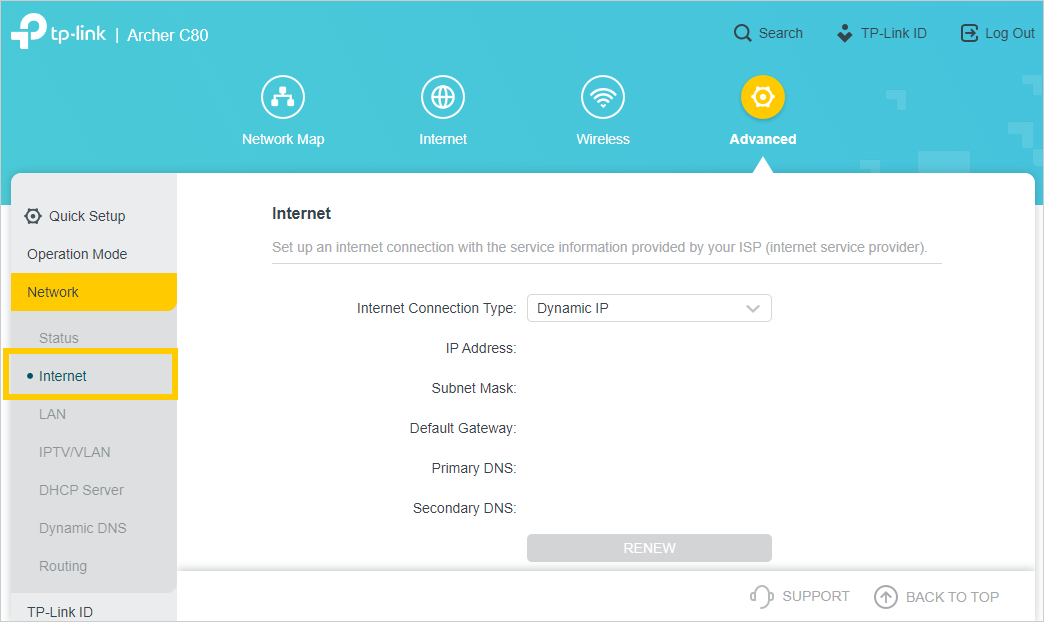Click the Advanced gear icon
1044x622 pixels.
point(763,97)
